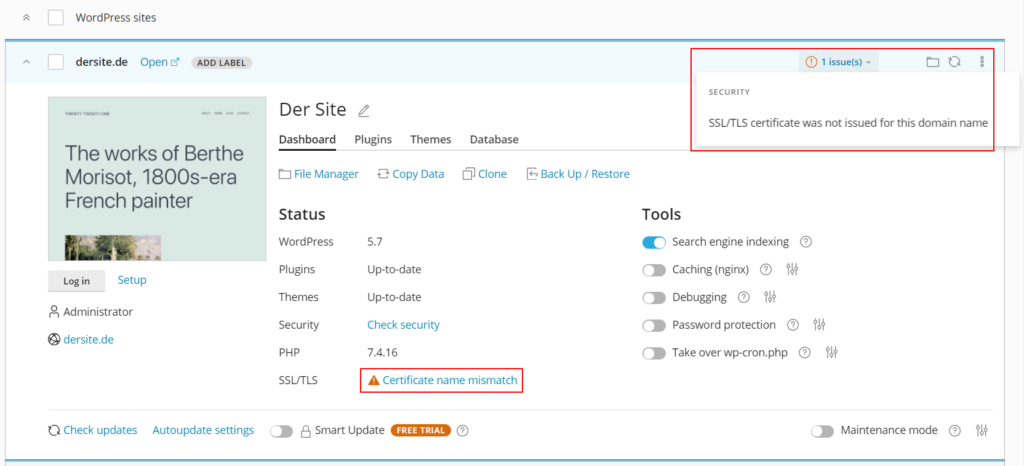
Task: Enable the Debugging toggle
Action: pyautogui.click(x=654, y=298)
